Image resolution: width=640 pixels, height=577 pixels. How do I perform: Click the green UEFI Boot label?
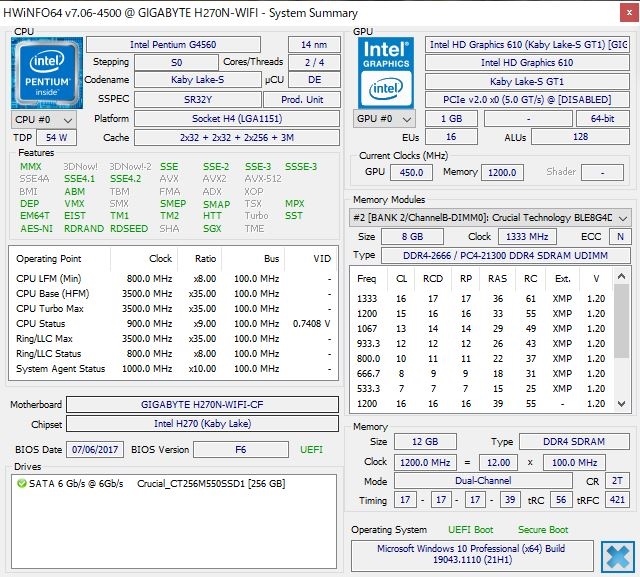point(471,530)
